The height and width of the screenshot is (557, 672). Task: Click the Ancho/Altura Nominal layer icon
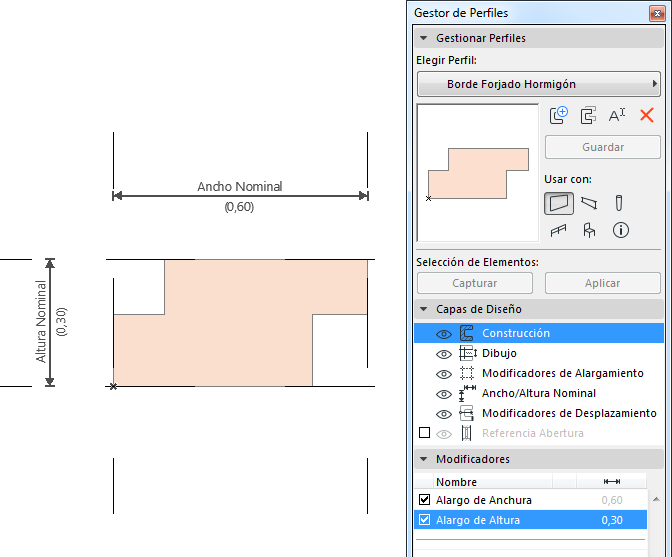pyautogui.click(x=467, y=393)
